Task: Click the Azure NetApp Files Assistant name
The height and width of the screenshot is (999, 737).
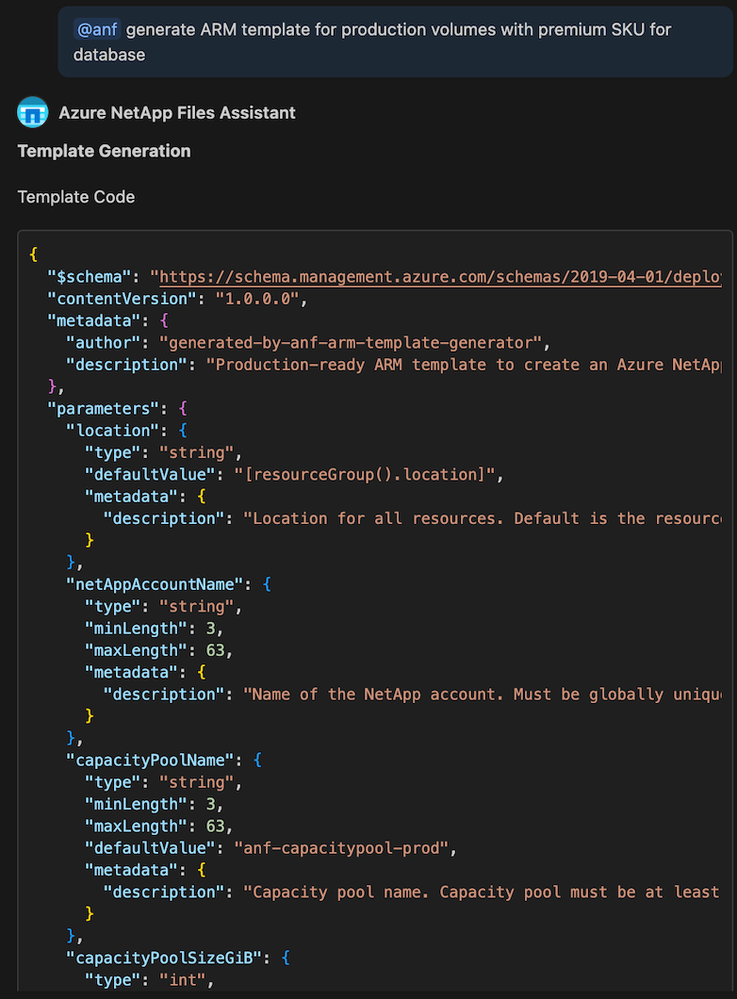Action: pyautogui.click(x=177, y=113)
